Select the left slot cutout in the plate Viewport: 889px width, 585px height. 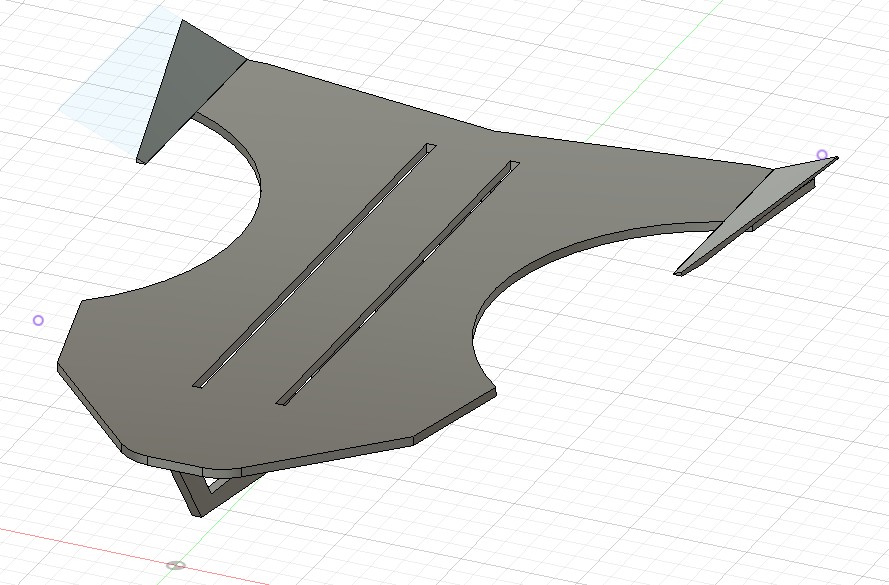coord(315,265)
